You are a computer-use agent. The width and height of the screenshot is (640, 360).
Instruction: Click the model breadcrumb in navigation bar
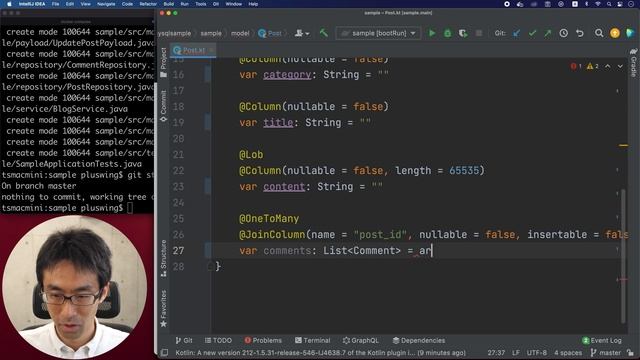click(240, 33)
